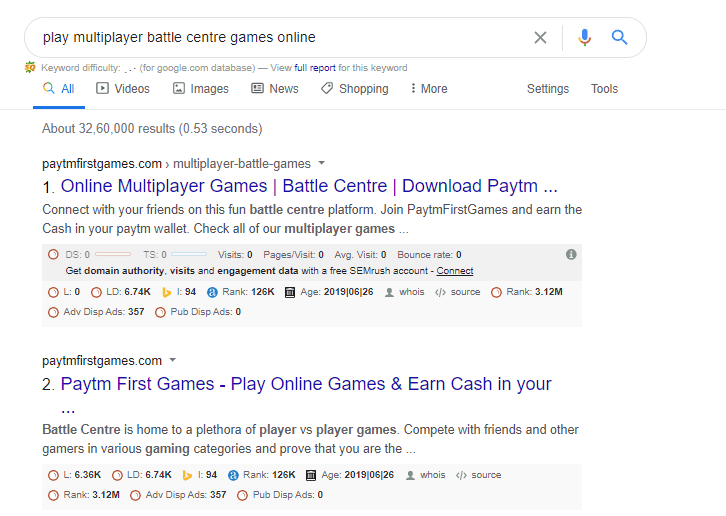Click the whois person icon in second result
The height and width of the screenshot is (516, 726).
(x=410, y=475)
